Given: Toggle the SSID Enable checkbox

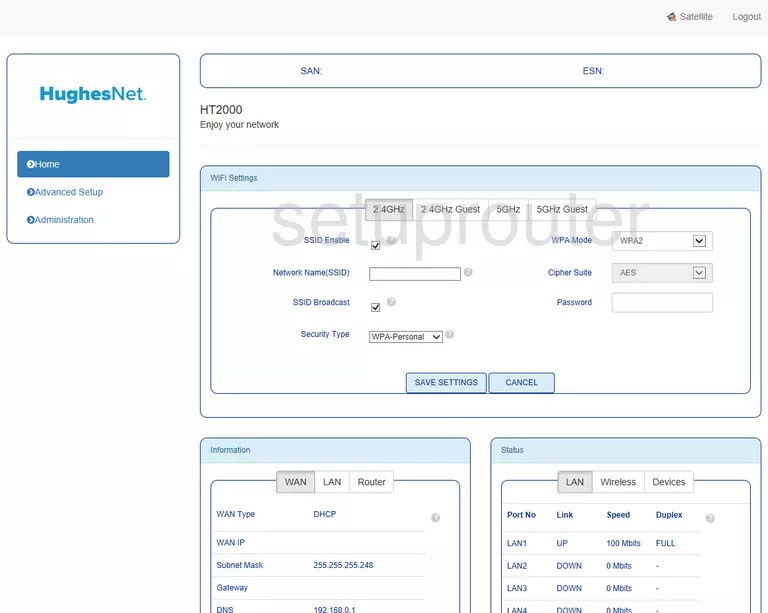Looking at the screenshot, I should pos(376,245).
